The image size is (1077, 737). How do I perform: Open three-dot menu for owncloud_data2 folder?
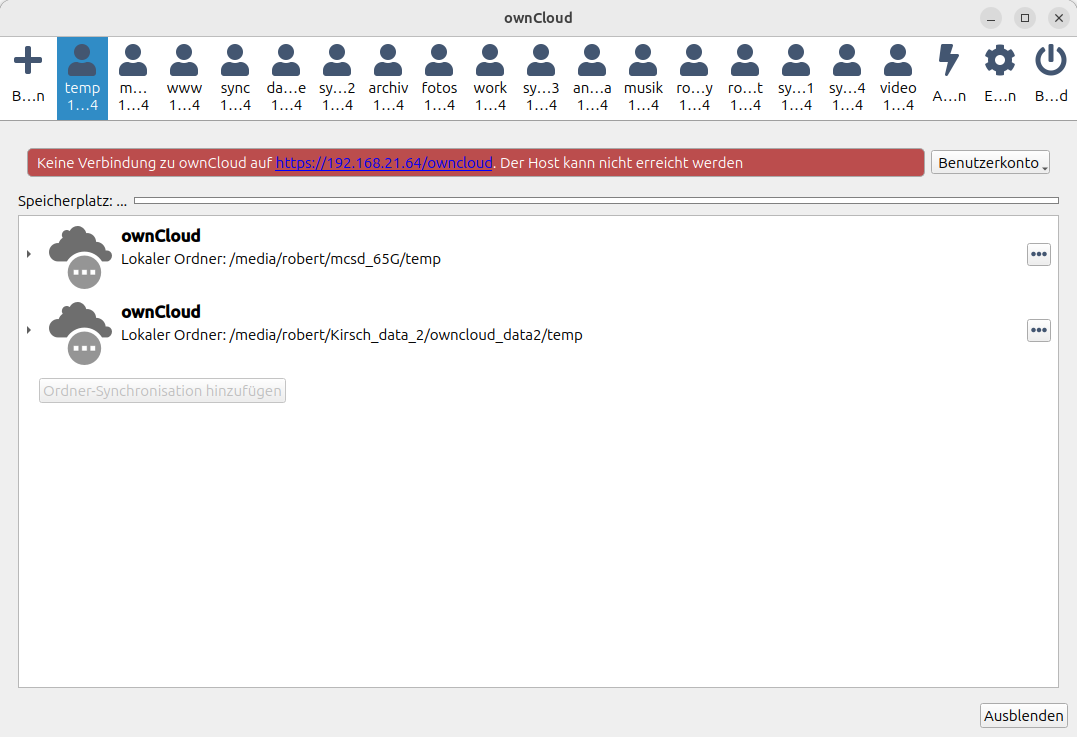point(1039,331)
